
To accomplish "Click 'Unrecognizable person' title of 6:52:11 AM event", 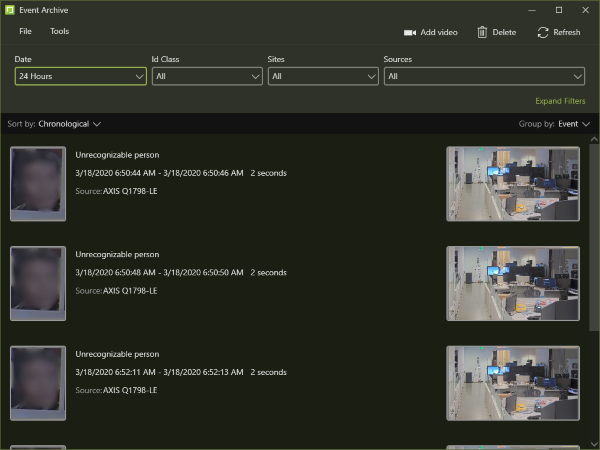I will (x=117, y=354).
